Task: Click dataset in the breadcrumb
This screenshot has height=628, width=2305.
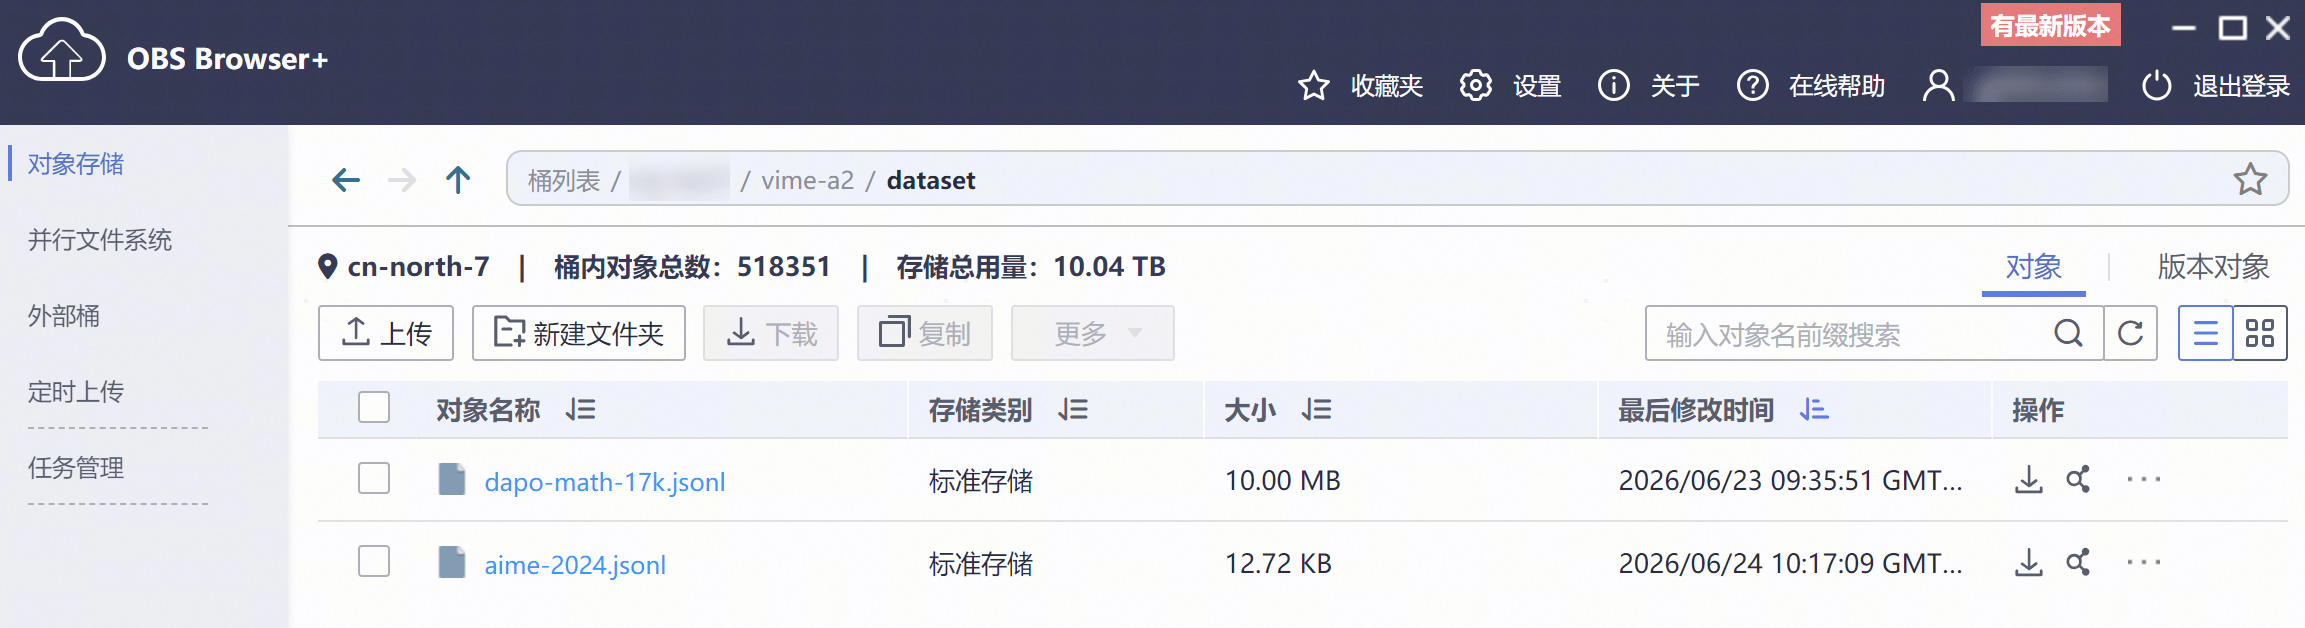Action: [931, 181]
